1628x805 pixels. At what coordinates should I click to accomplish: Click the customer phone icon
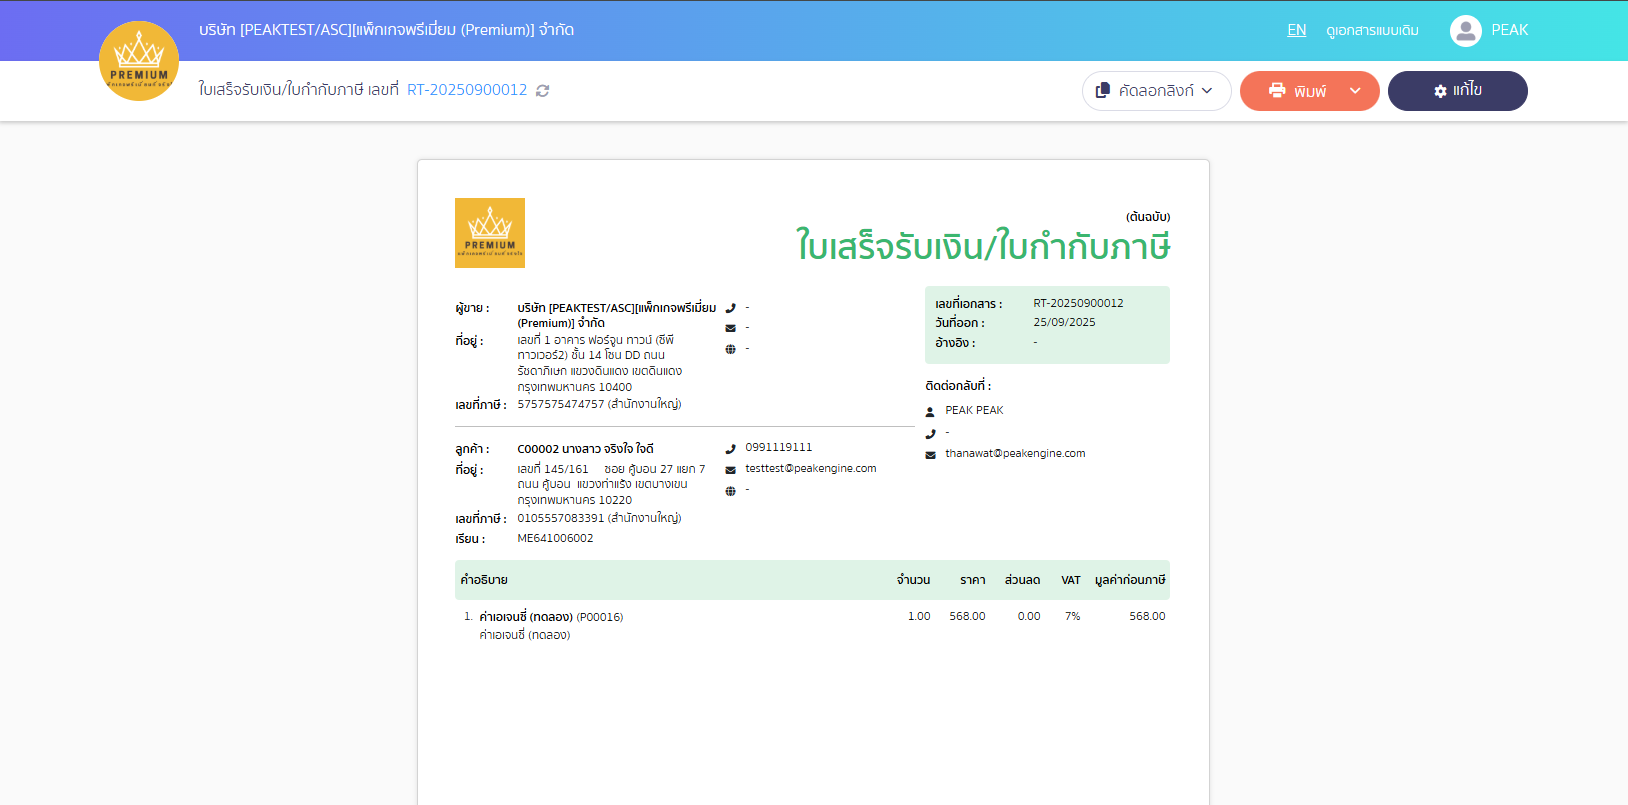(x=730, y=449)
